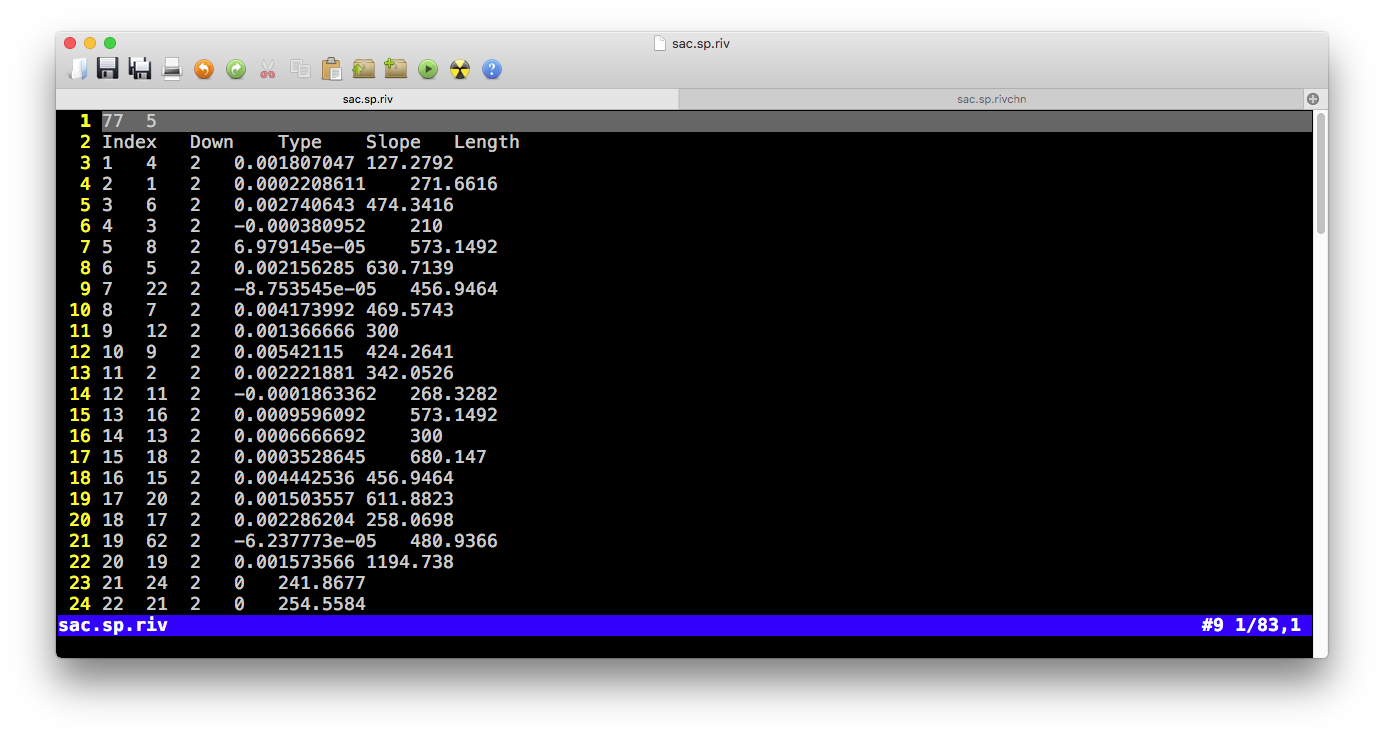The image size is (1384, 738).
Task: Print the document
Action: [172, 69]
